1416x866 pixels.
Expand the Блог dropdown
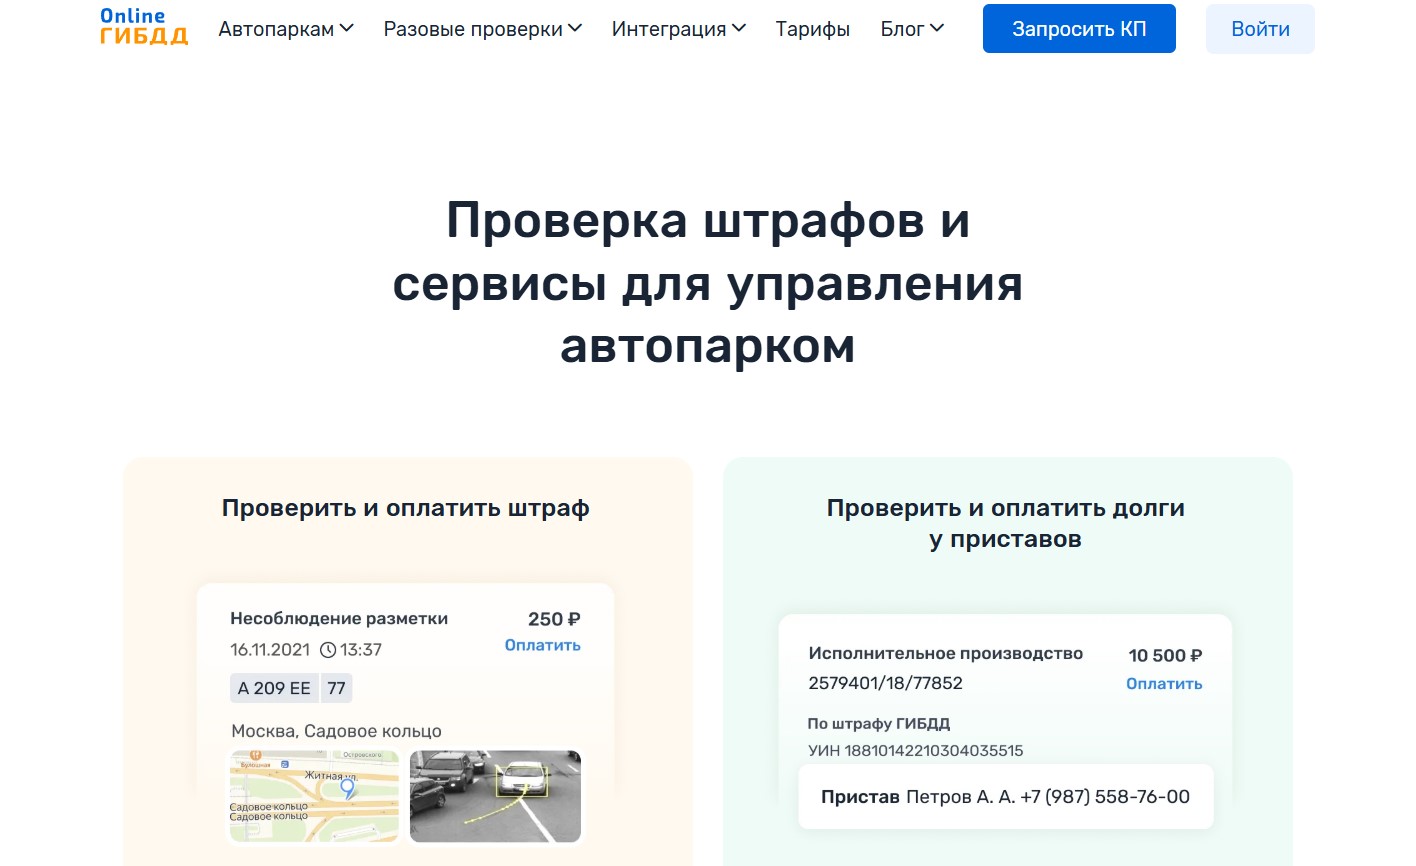pyautogui.click(x=911, y=29)
